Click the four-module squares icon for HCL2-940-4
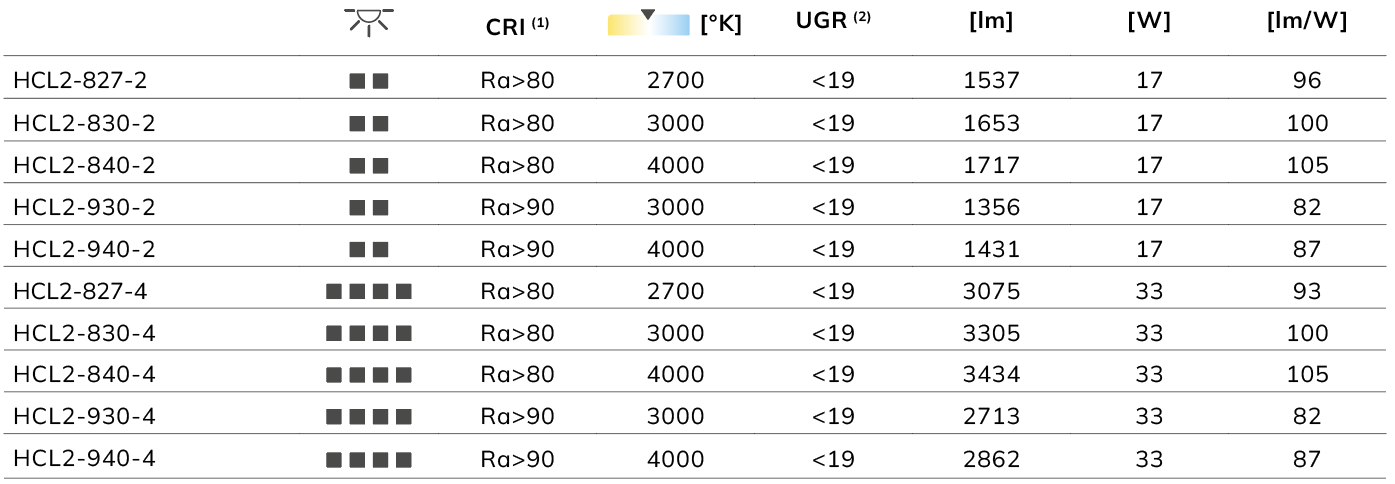Screen dimensions: 1395x484 coord(368,460)
